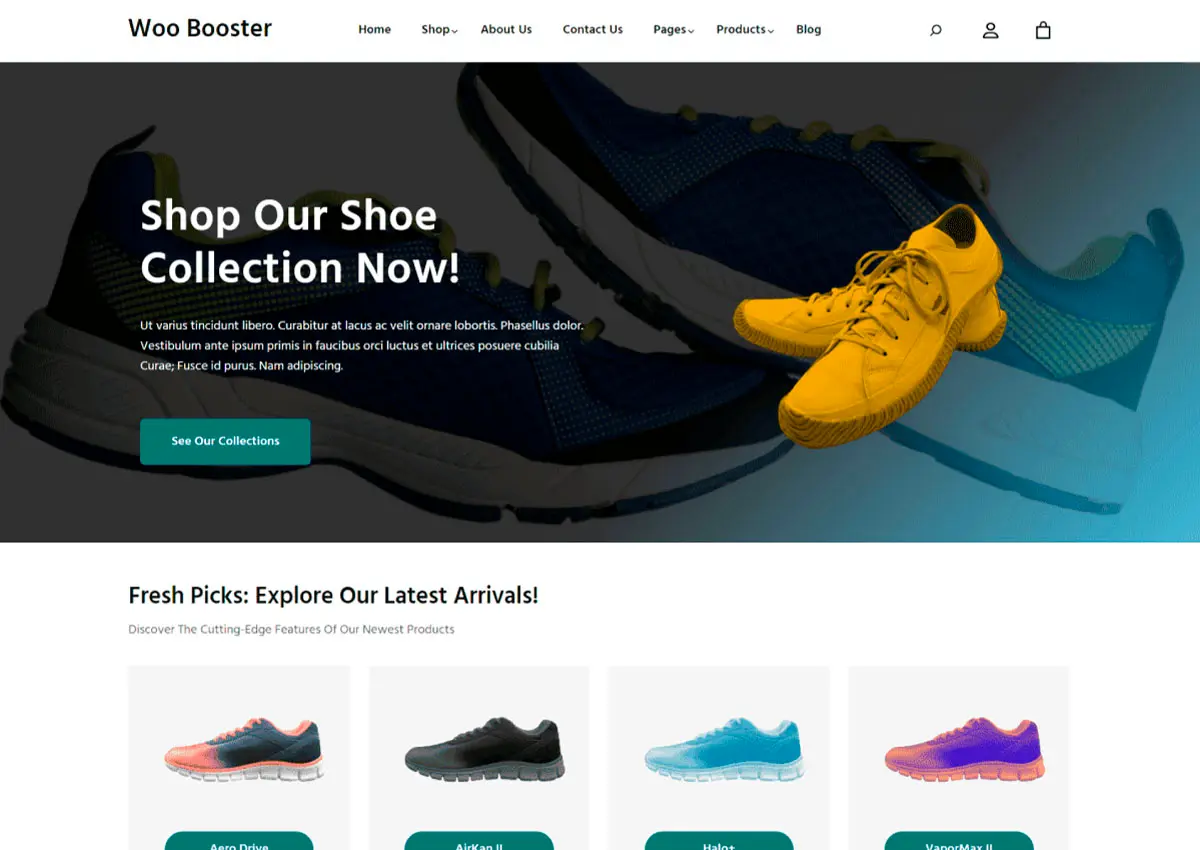
Task: Visit the Blog menu item
Action: coord(809,29)
